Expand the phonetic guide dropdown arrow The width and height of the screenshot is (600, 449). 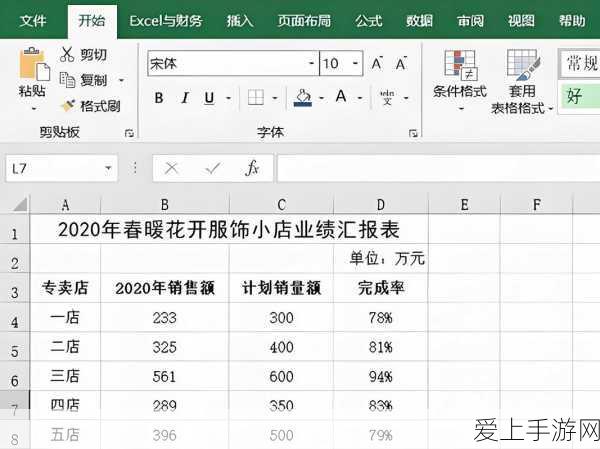point(406,98)
